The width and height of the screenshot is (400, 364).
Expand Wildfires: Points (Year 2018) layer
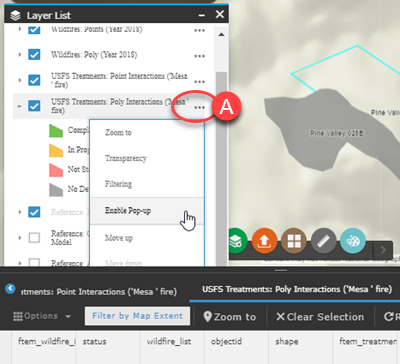(x=19, y=29)
